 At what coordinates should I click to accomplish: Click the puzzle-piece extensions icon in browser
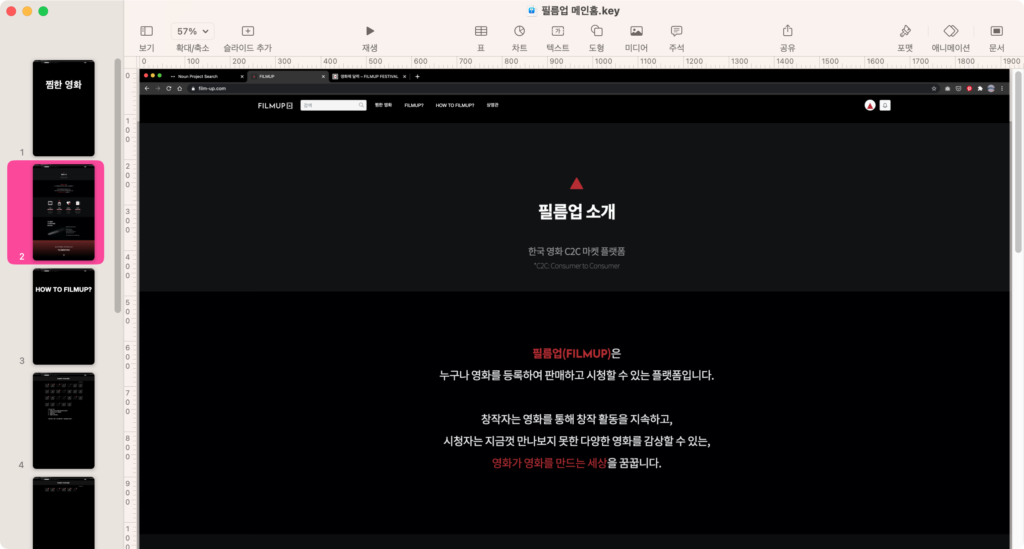click(x=980, y=88)
